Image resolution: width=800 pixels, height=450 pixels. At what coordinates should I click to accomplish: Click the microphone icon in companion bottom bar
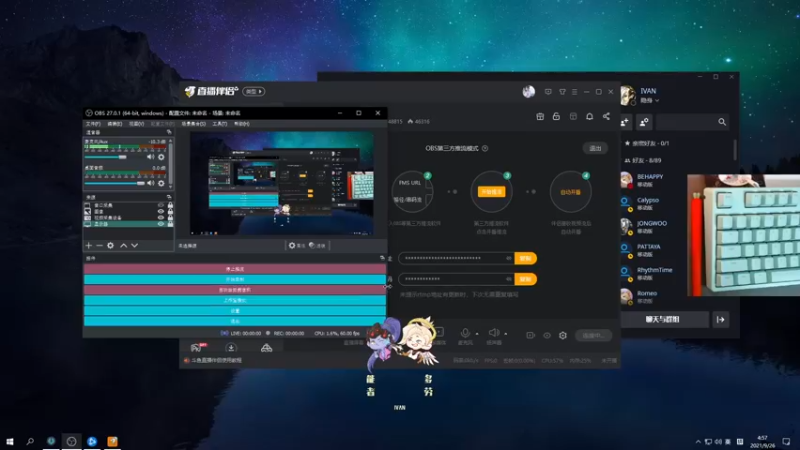[465, 333]
